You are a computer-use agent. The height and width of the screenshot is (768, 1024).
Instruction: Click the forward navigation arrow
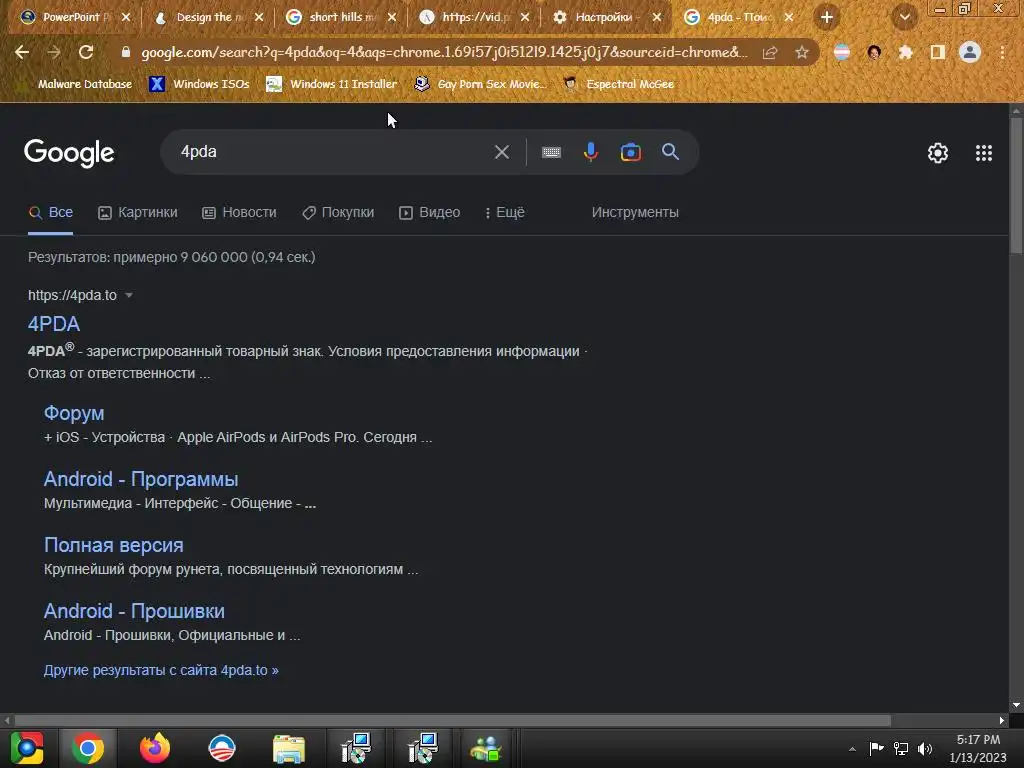click(x=54, y=52)
